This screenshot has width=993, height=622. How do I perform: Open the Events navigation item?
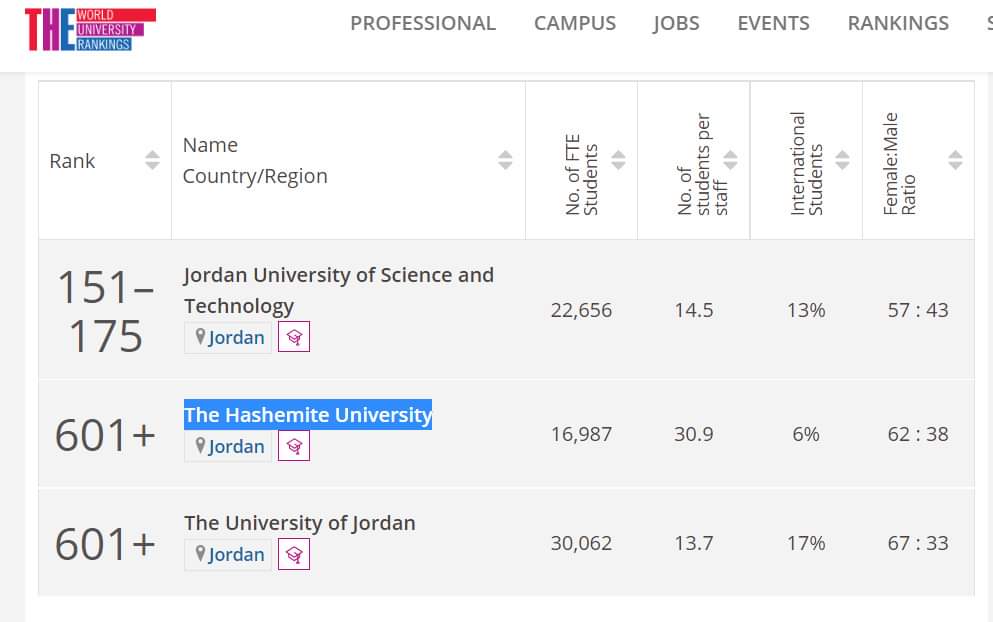point(773,23)
